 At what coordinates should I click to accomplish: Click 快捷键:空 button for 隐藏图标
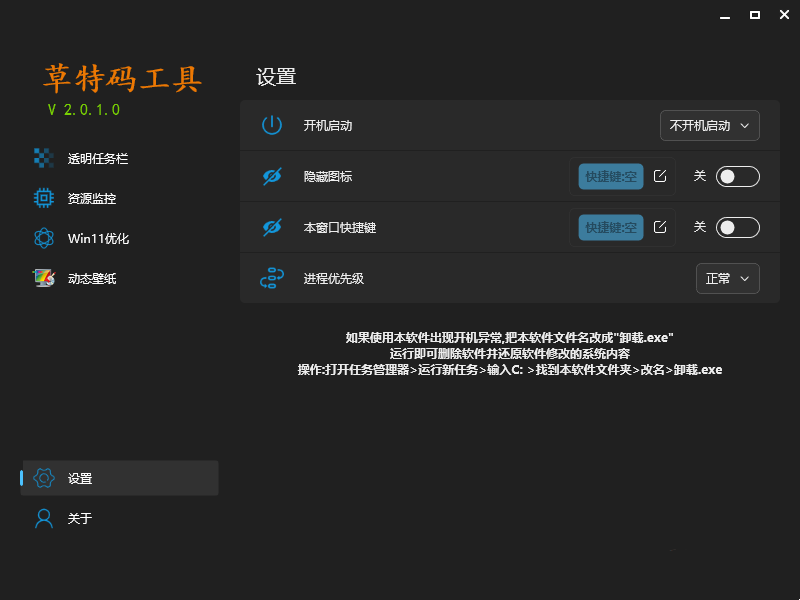610,176
